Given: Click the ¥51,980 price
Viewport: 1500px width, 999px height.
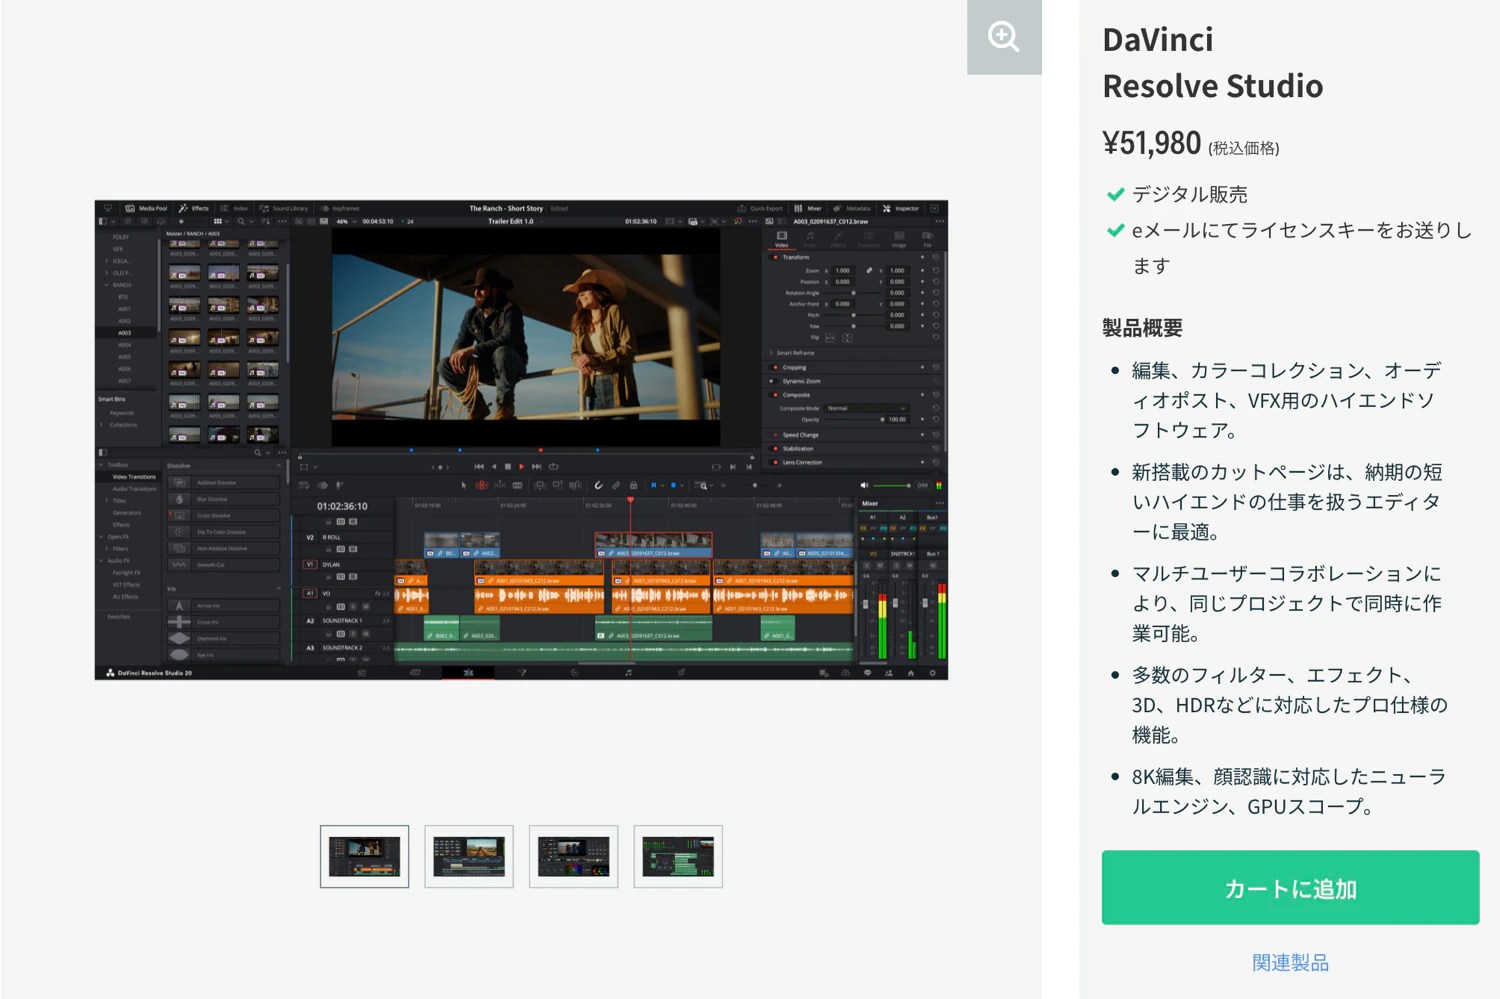Looking at the screenshot, I should [x=1151, y=143].
